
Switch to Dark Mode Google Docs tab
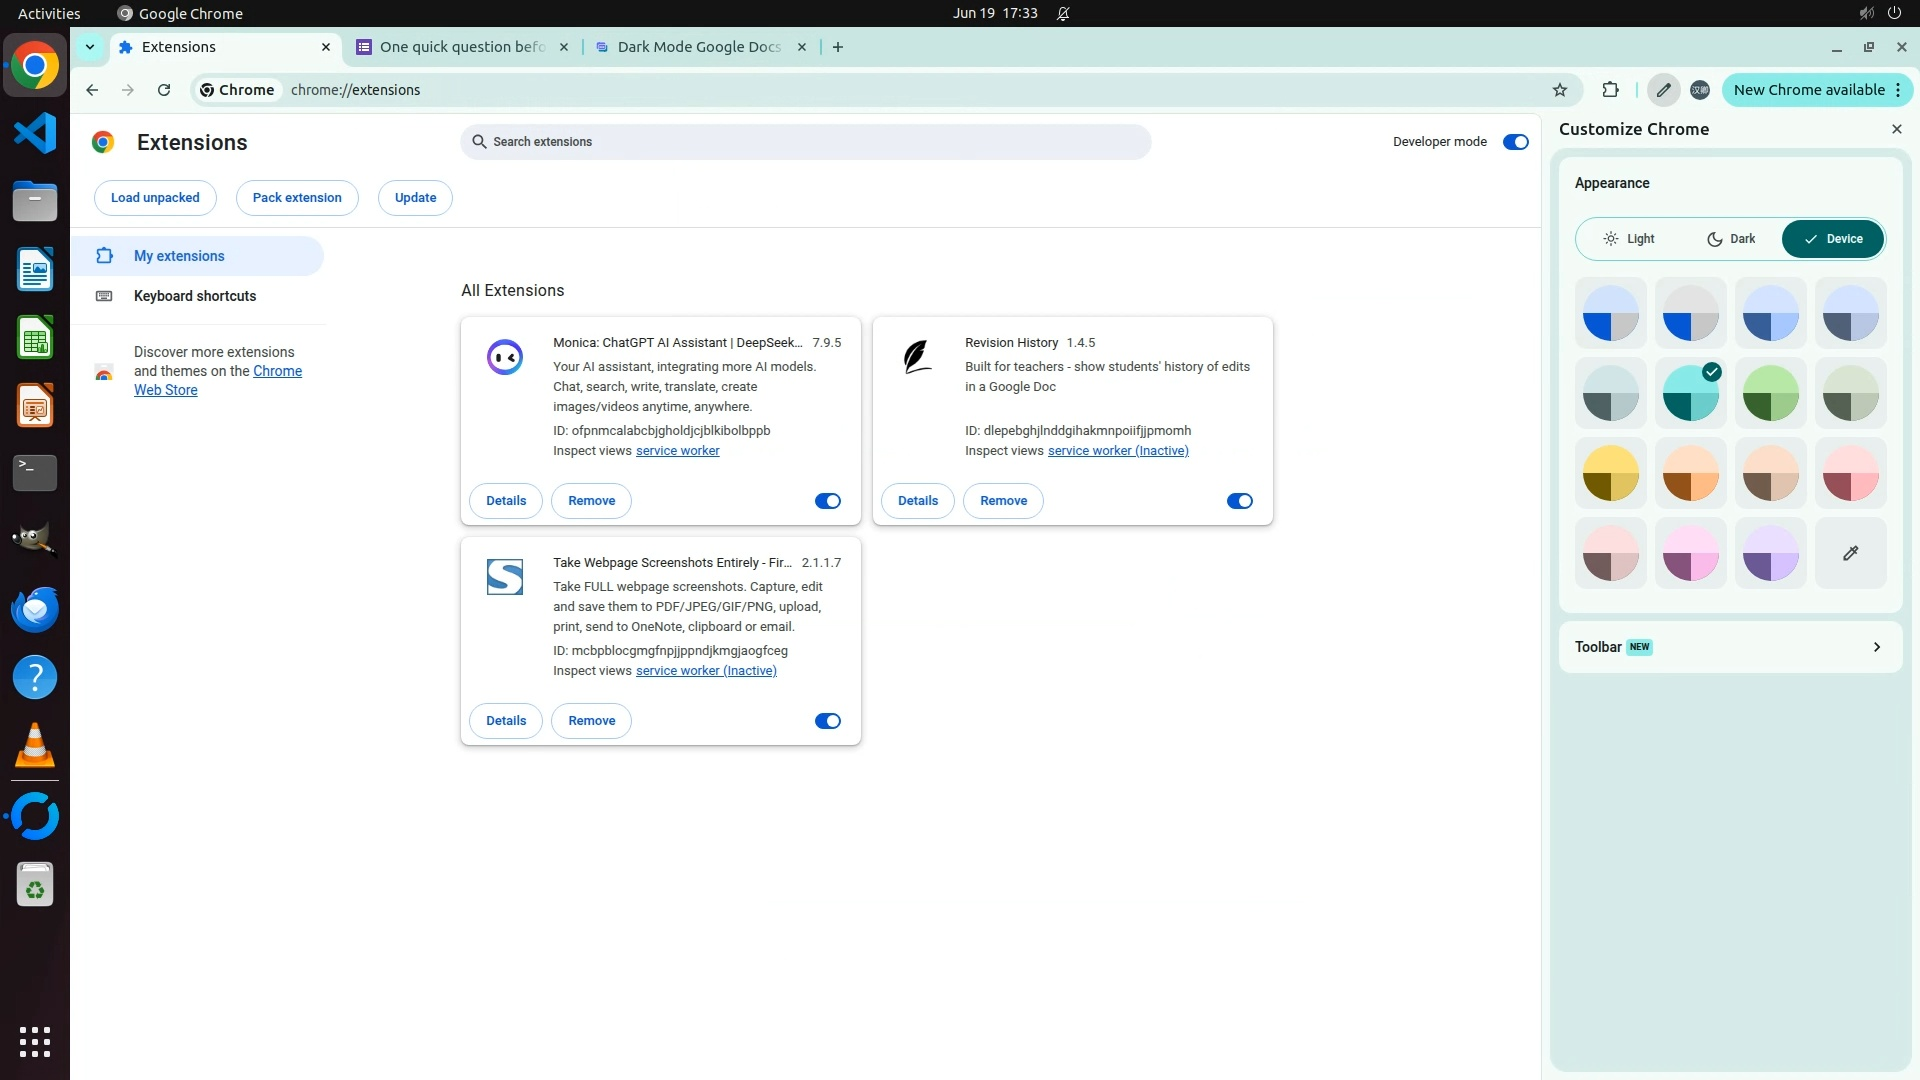coord(698,47)
